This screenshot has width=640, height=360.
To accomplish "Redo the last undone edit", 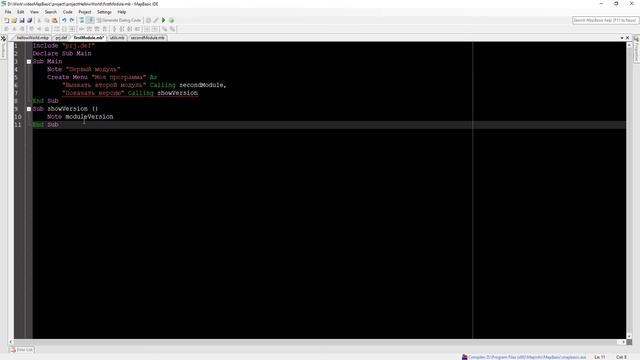I will coord(72,20).
